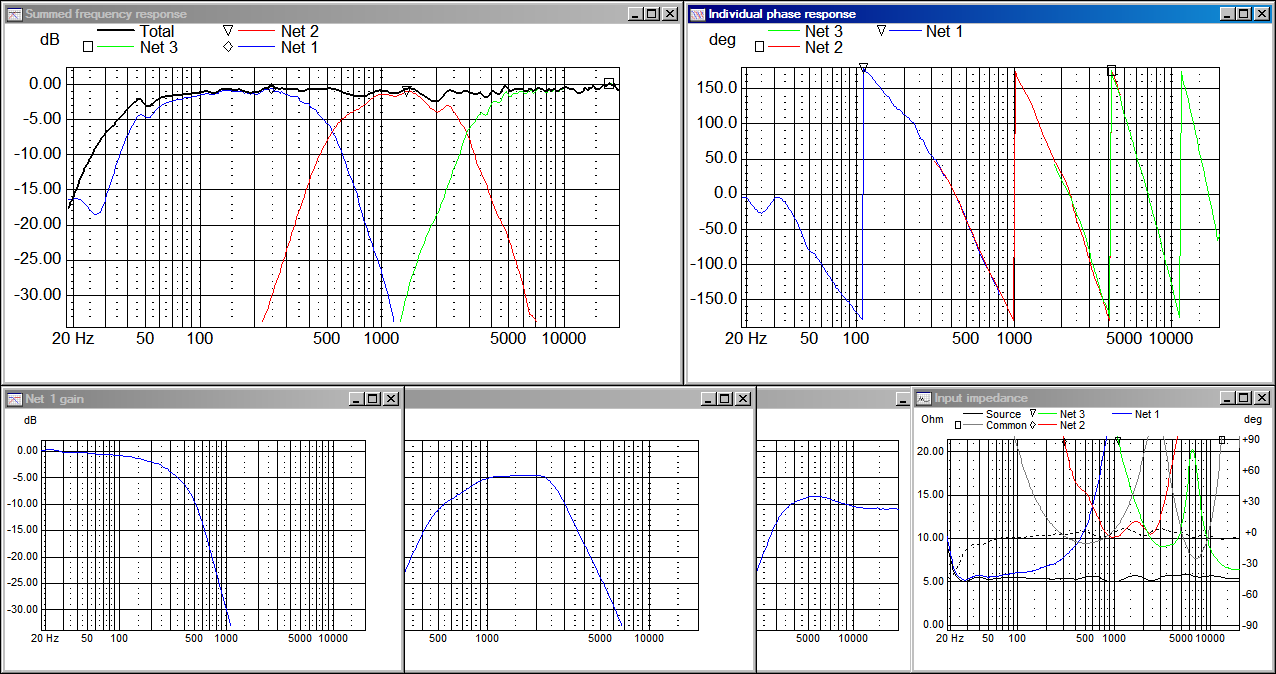
Task: Minimize the Summed frequency response window
Action: 636,14
